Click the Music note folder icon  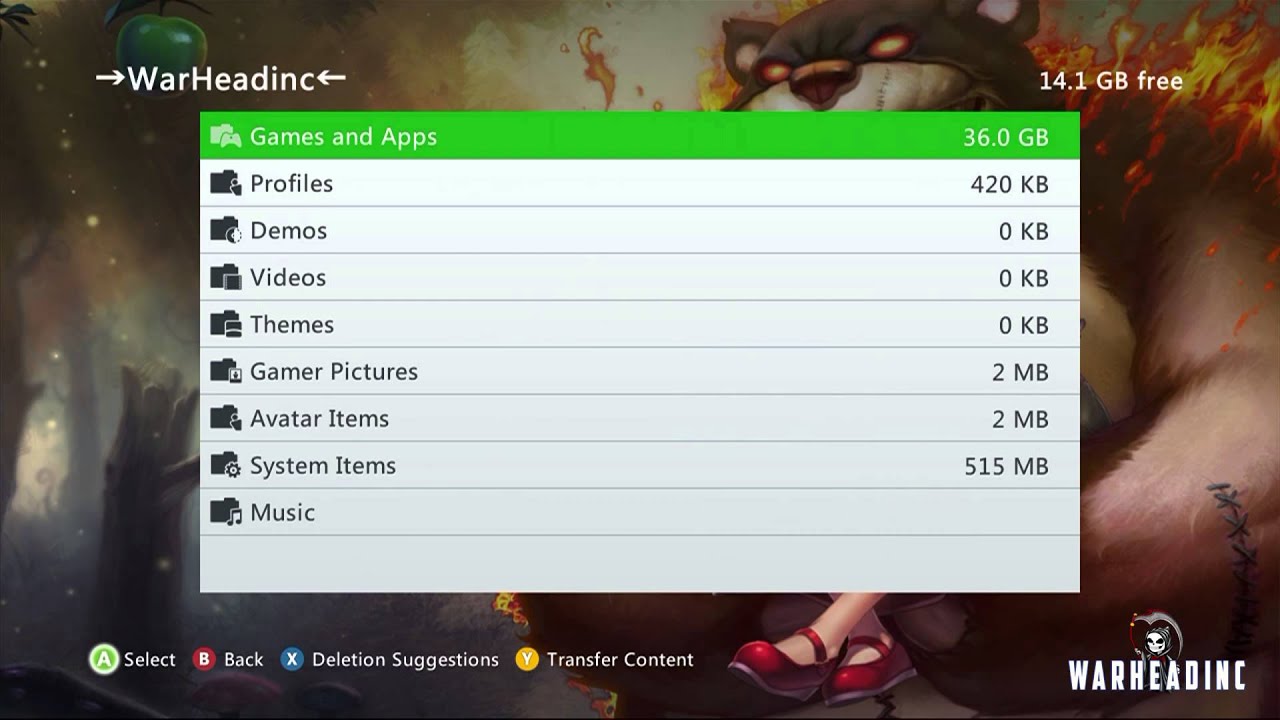226,513
